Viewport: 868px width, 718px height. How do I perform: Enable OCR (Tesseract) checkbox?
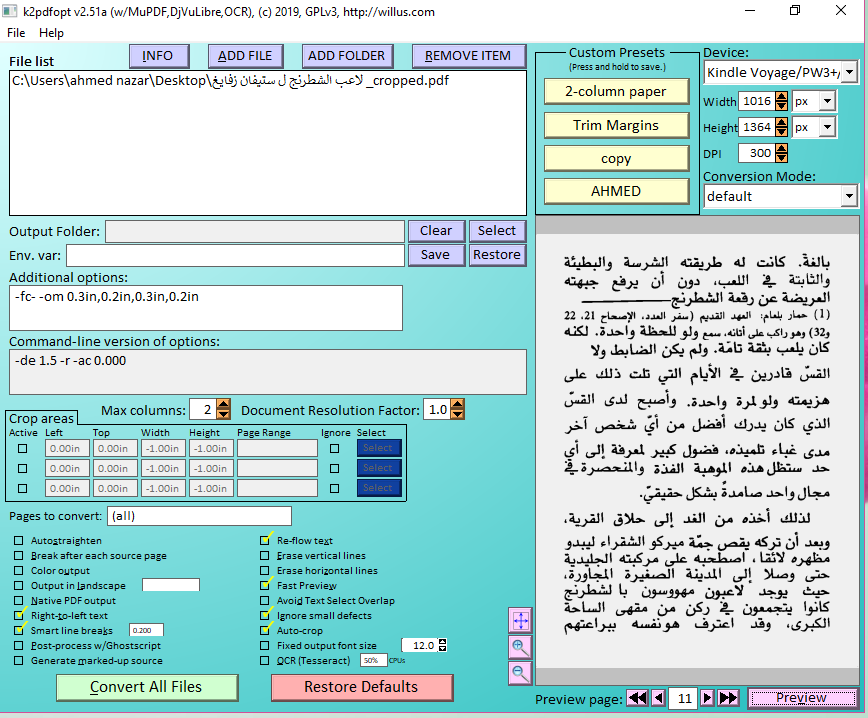coord(265,660)
